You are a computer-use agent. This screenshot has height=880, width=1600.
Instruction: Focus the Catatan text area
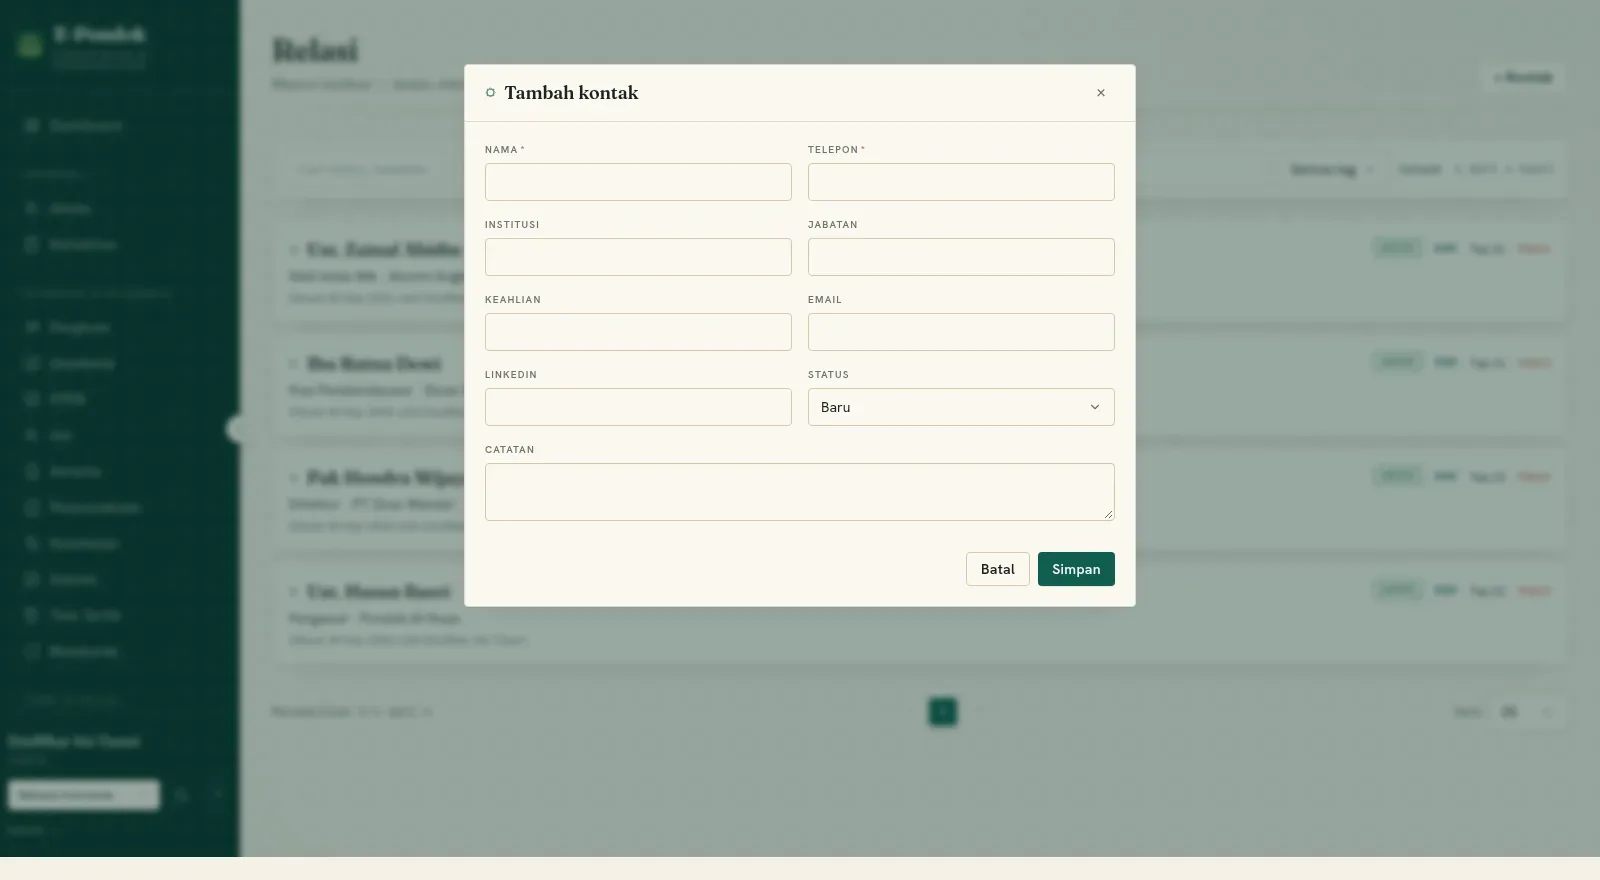(x=800, y=492)
